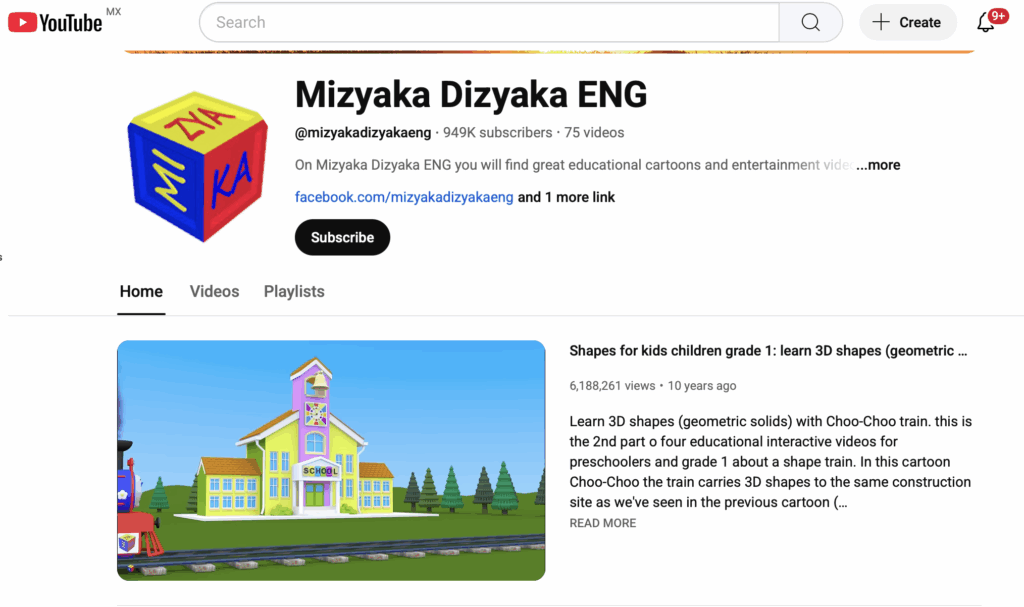Open the Playlists tab
1024x607 pixels.
(293, 291)
